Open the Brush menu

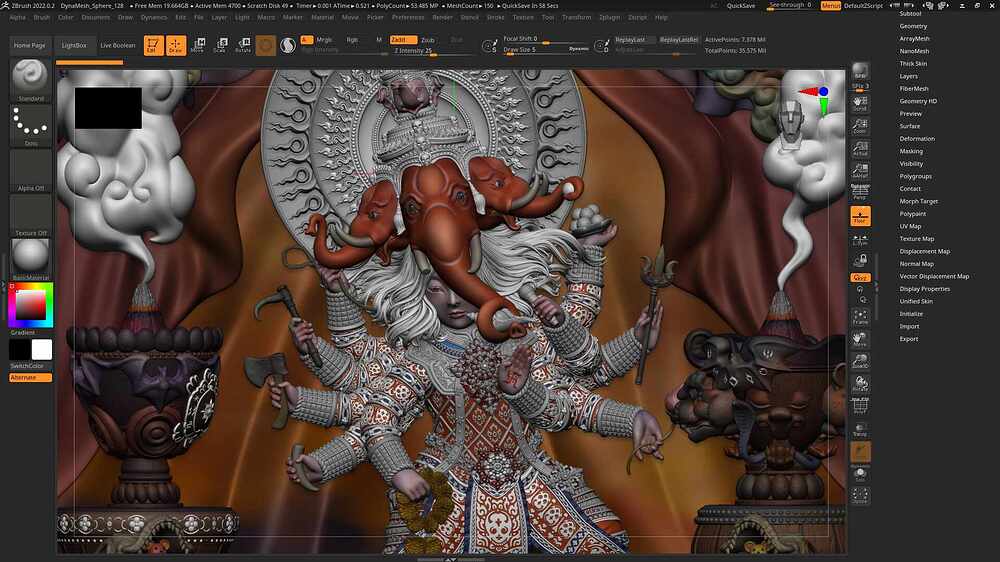tap(41, 17)
